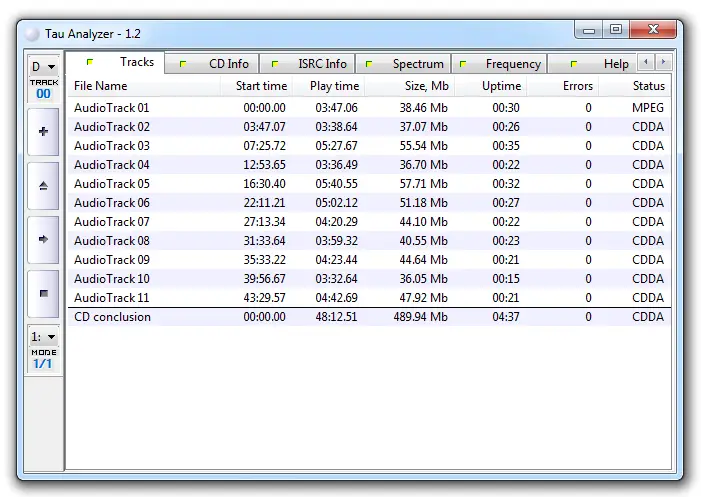Image resolution: width=701 pixels, height=497 pixels.
Task: Minimize the Tau Analyzer window
Action: click(x=588, y=30)
